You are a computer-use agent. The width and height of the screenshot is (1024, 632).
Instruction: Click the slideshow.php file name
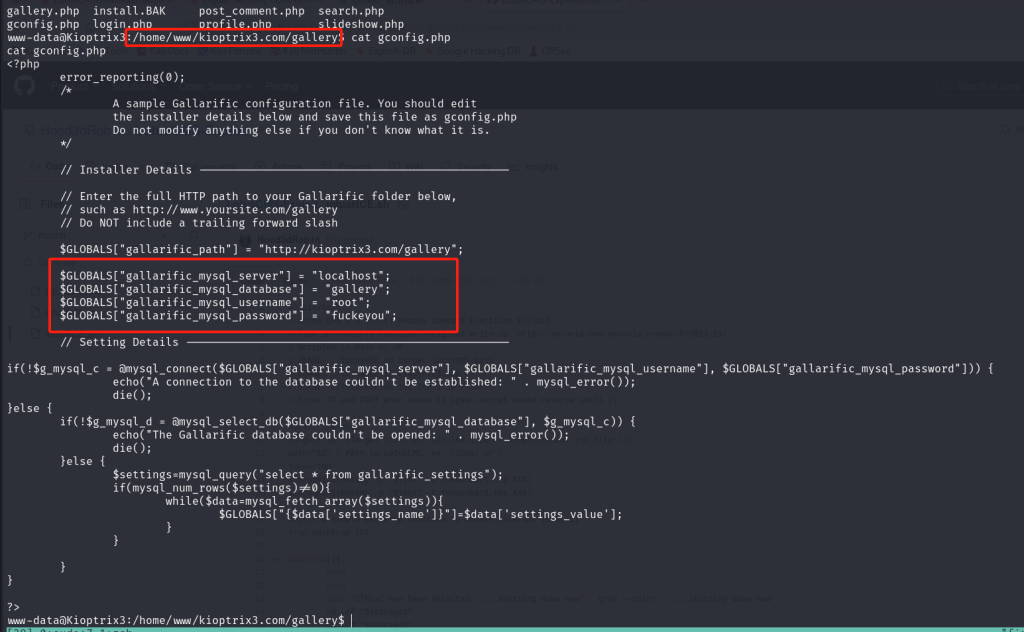click(x=360, y=24)
